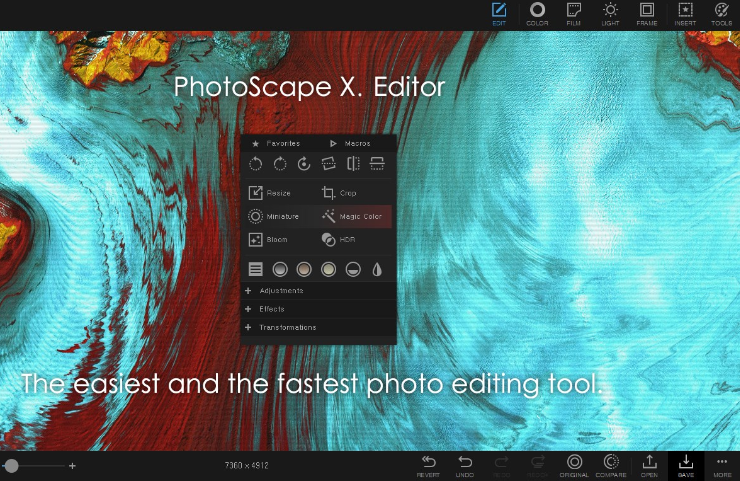Expand the Transformations section
The height and width of the screenshot is (481, 740).
318,328
